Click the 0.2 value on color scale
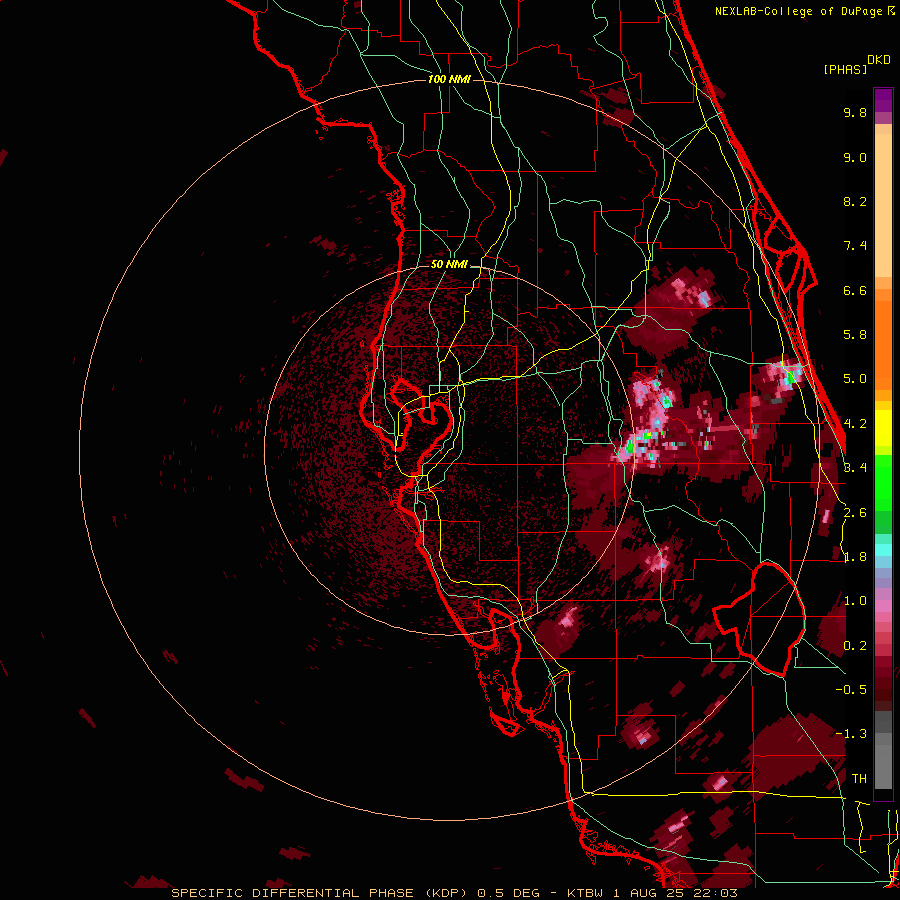 point(855,646)
